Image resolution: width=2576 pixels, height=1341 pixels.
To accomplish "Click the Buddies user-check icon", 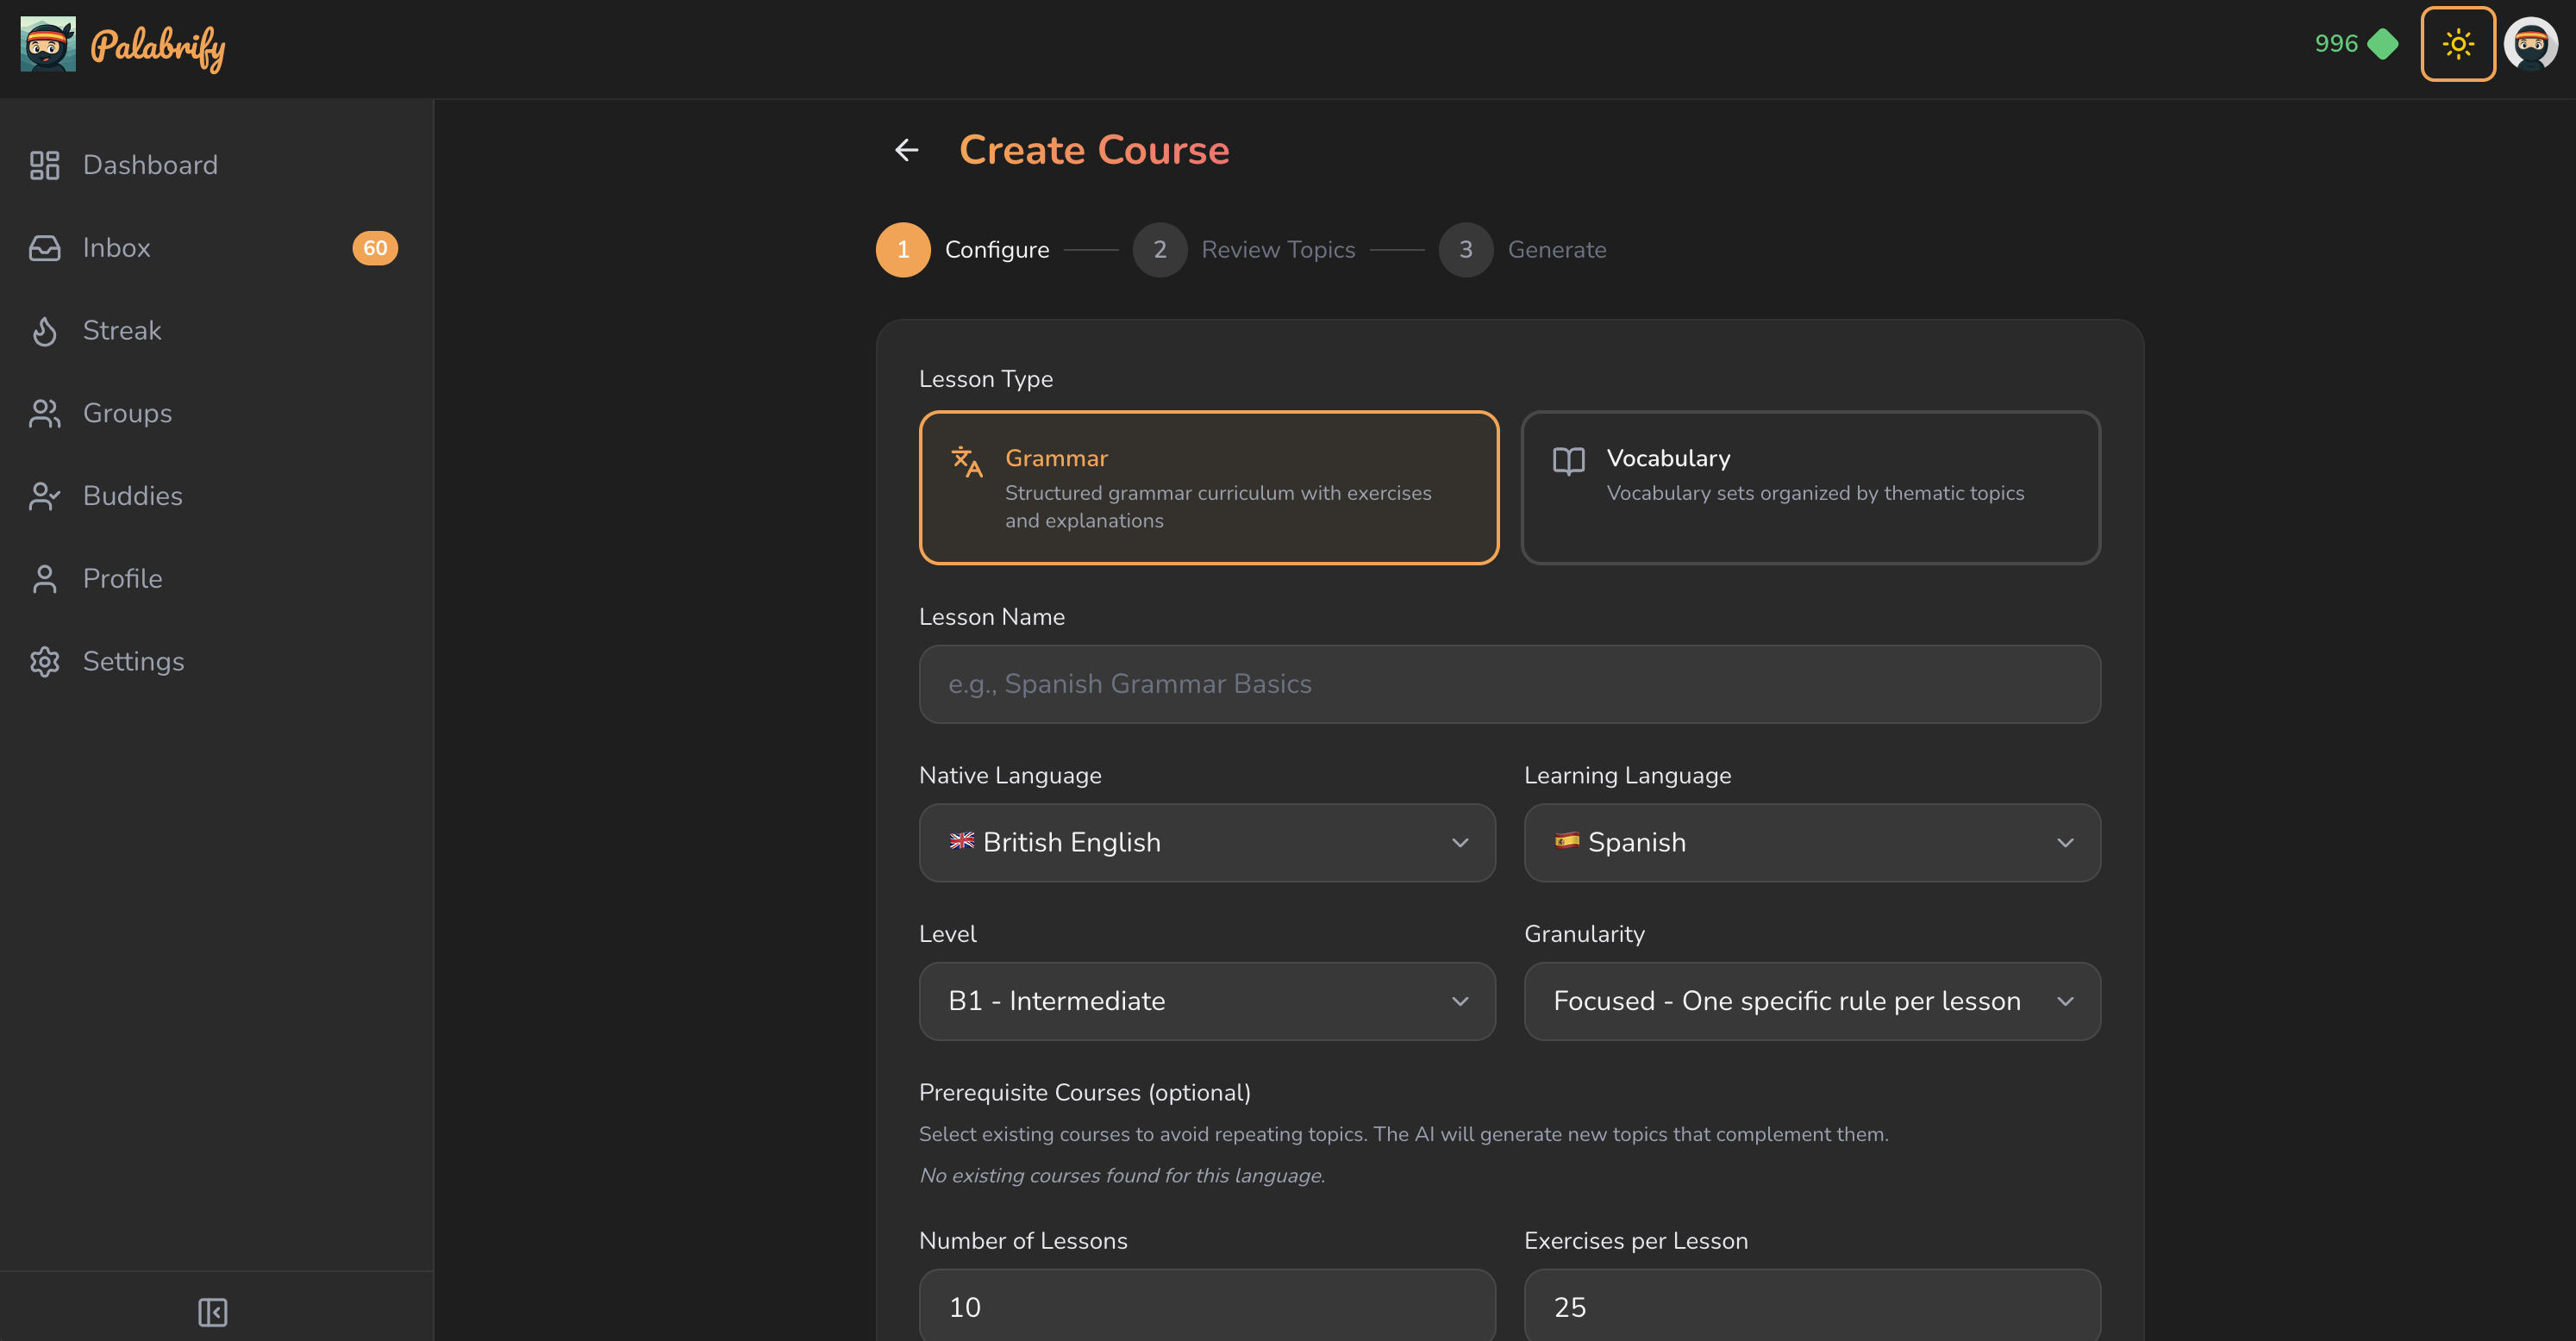I will point(45,496).
